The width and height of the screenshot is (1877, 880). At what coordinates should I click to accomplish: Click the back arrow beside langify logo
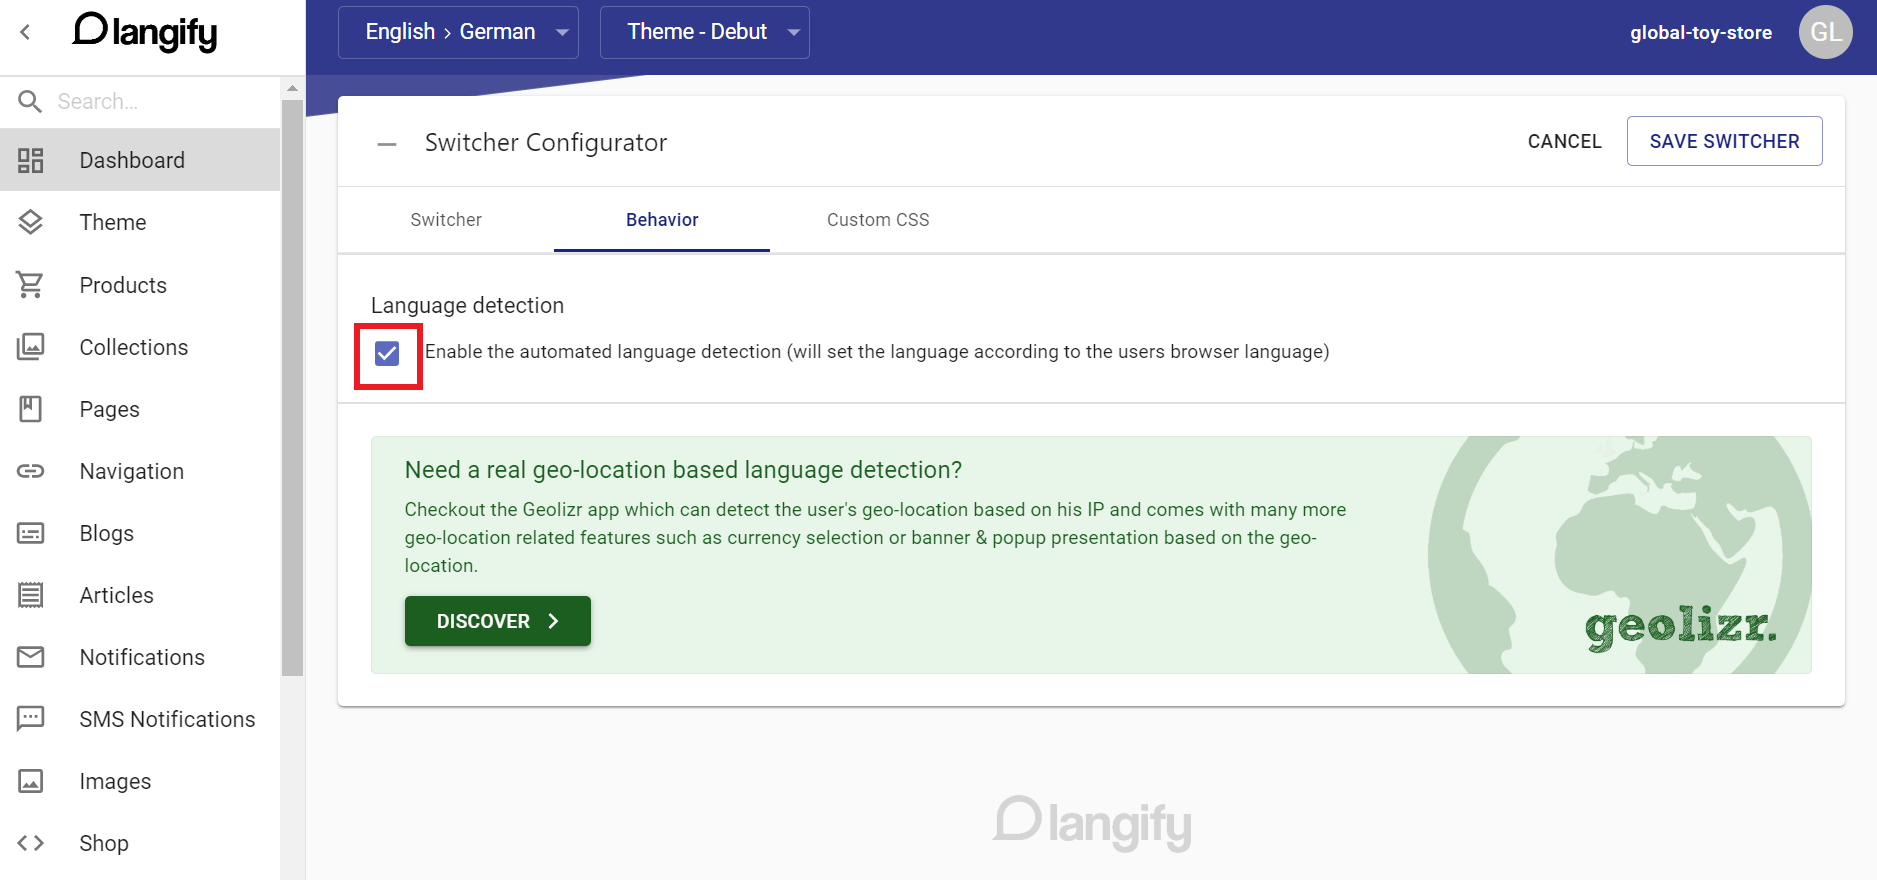(x=25, y=32)
